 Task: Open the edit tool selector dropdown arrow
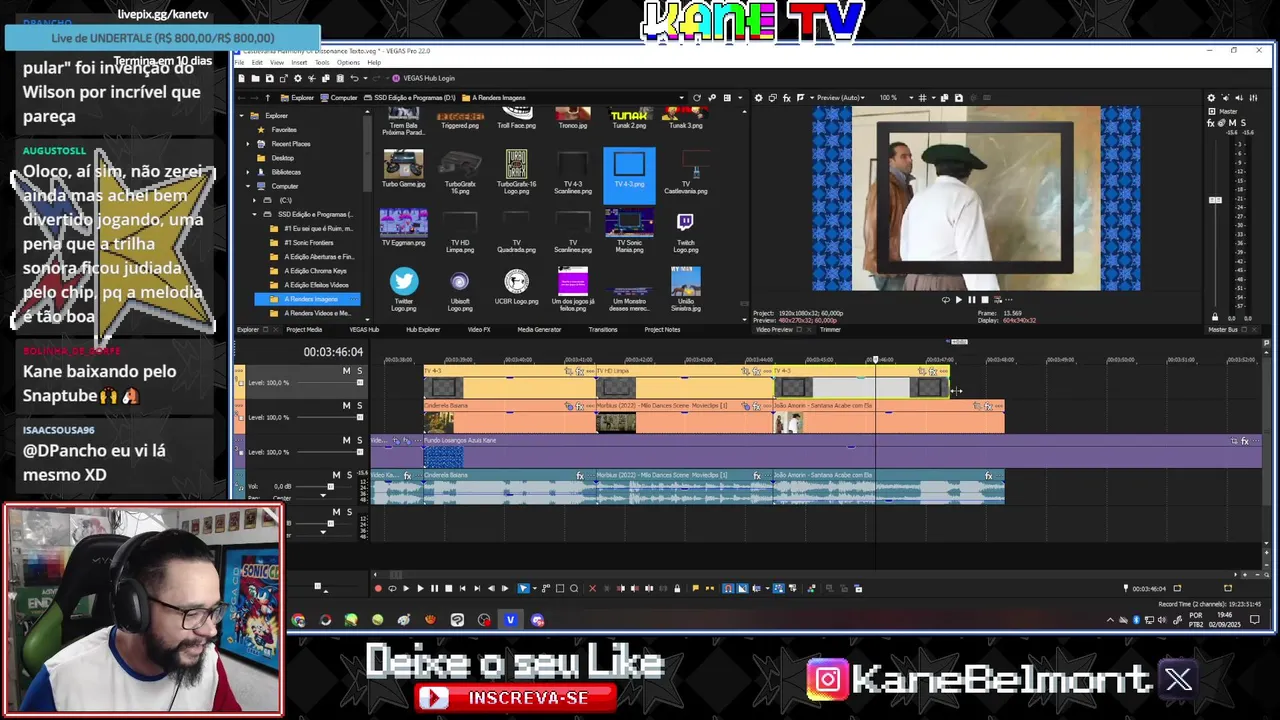535,588
